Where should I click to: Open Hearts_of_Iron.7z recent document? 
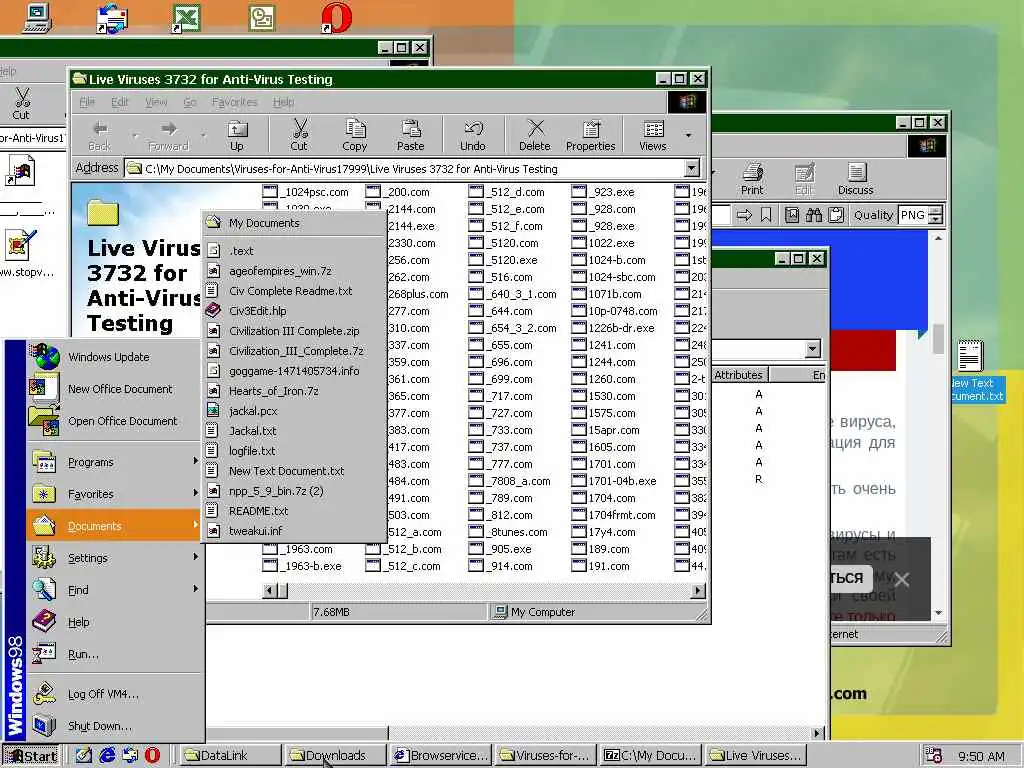pos(294,391)
